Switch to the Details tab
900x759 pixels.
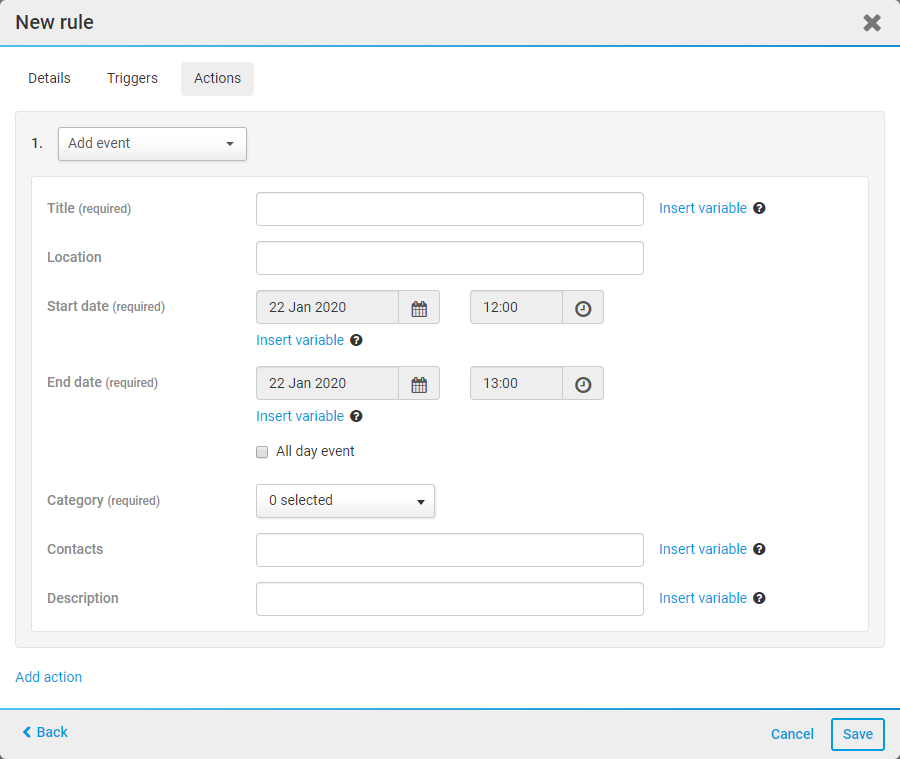[49, 79]
